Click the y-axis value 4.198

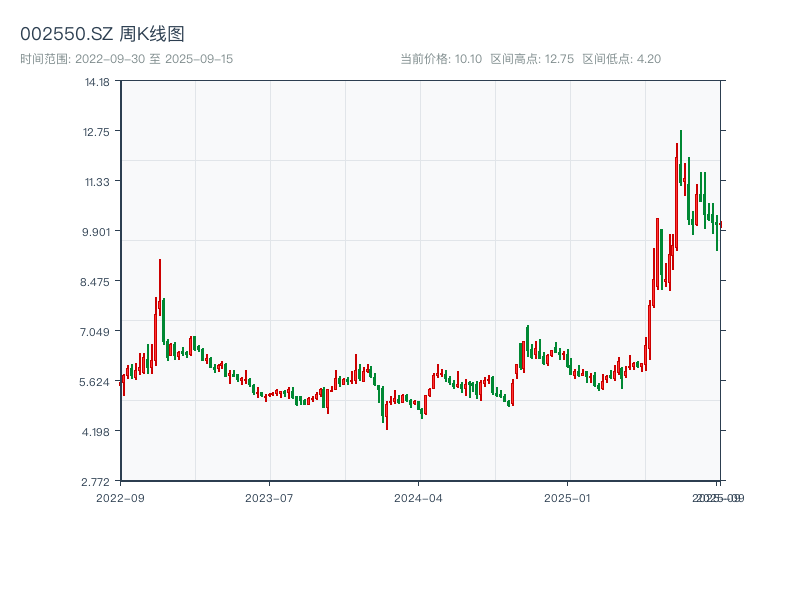click(95, 432)
